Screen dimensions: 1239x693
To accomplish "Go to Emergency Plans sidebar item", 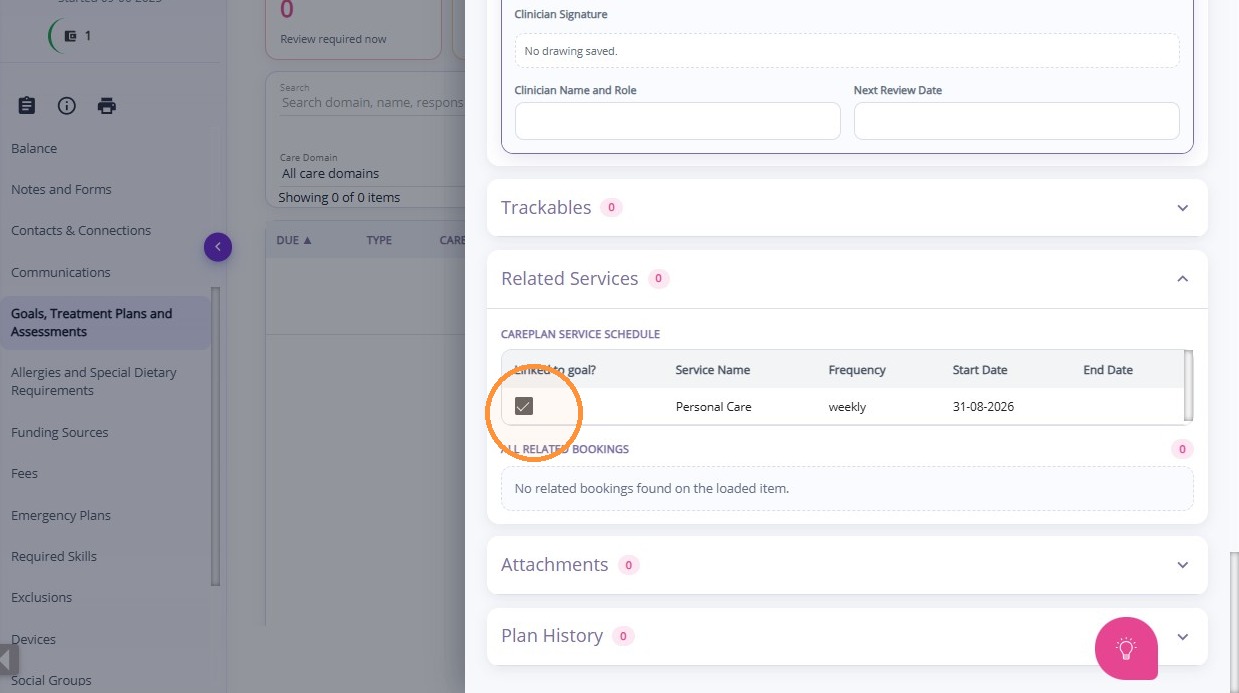I will pyautogui.click(x=61, y=515).
